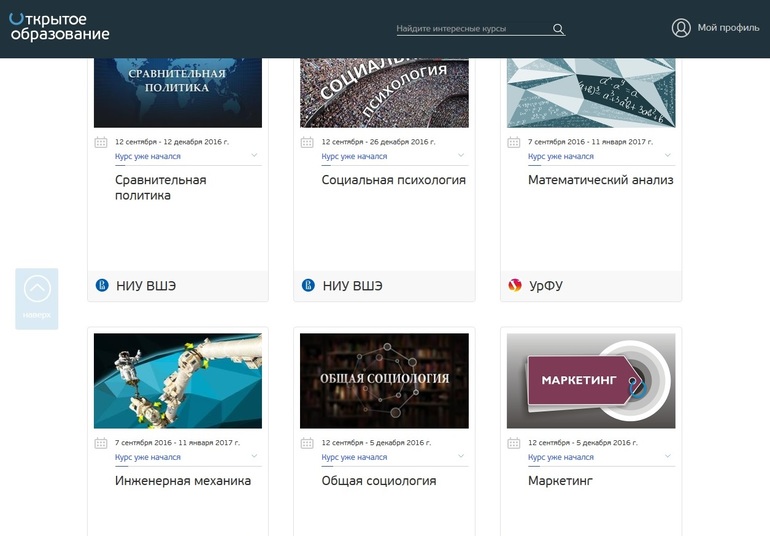Click the Общая социология course image
The height and width of the screenshot is (536, 770).
[384, 381]
